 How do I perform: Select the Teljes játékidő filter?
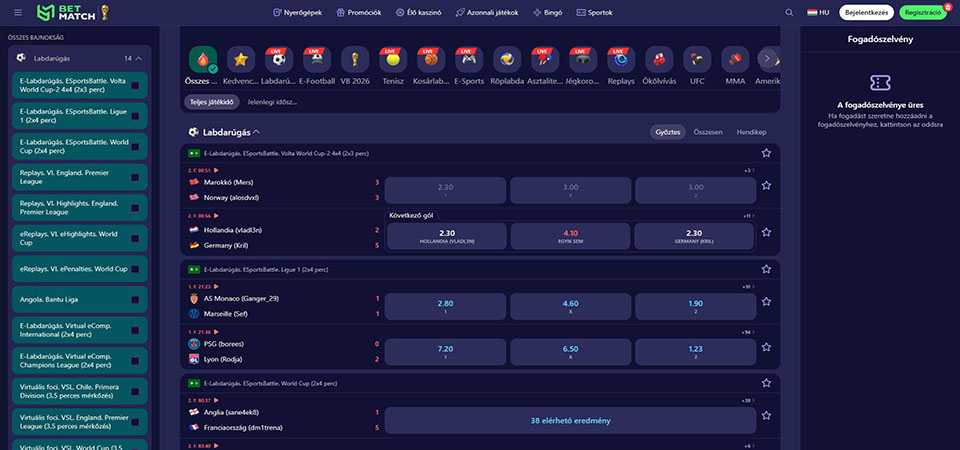point(211,102)
